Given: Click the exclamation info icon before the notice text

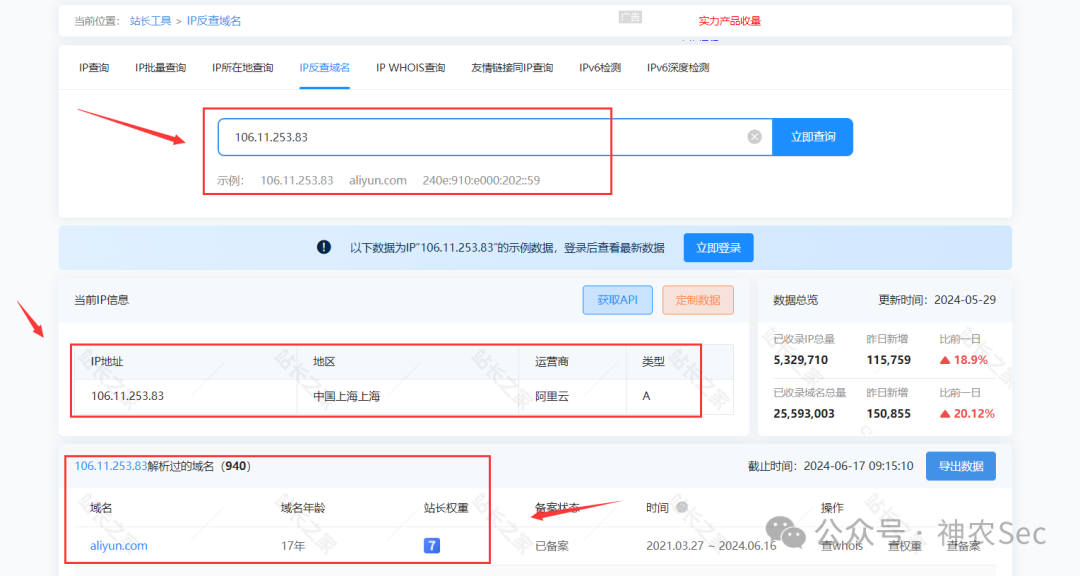Looking at the screenshot, I should [323, 246].
